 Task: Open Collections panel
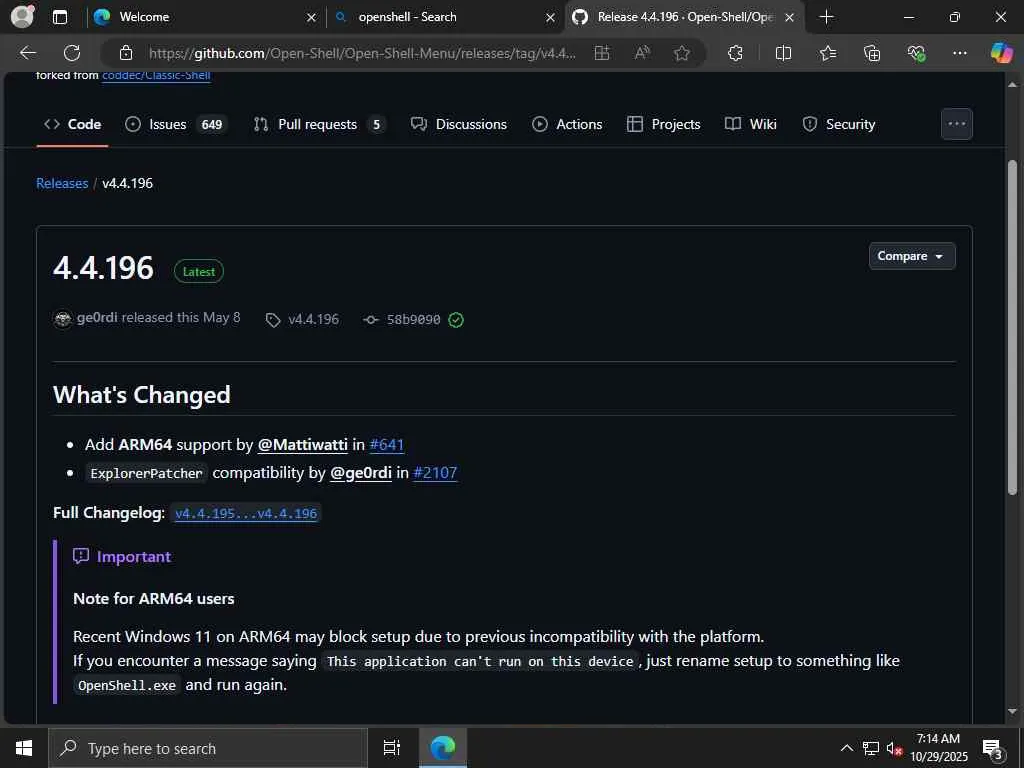872,53
